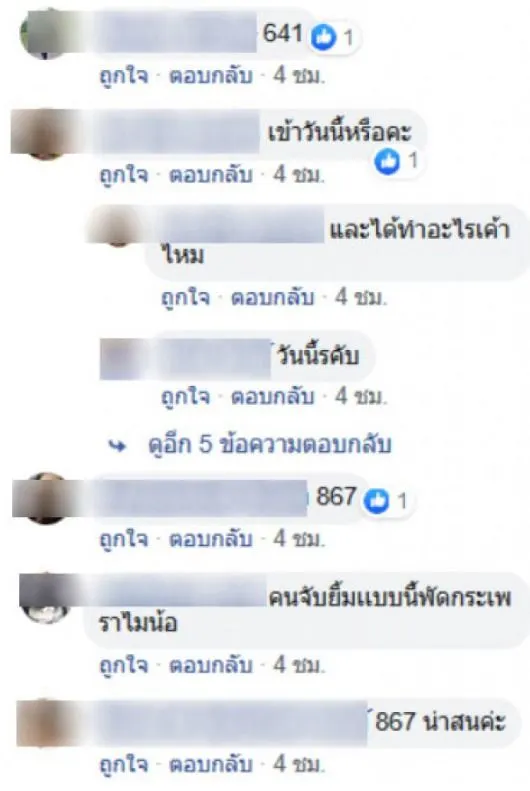Click the like reaction icon beside เข้าวันนี้หรือคะ comment

tap(387, 161)
